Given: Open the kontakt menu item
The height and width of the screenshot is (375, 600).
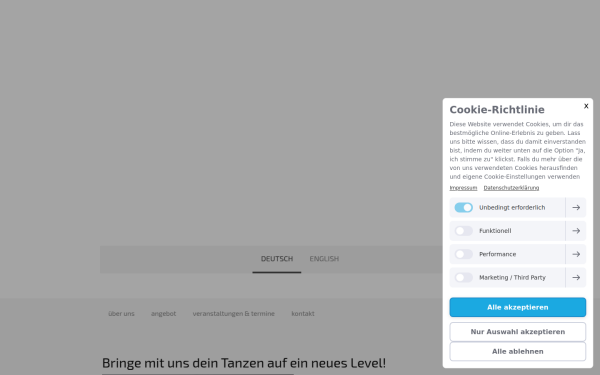Looking at the screenshot, I should pyautogui.click(x=303, y=313).
